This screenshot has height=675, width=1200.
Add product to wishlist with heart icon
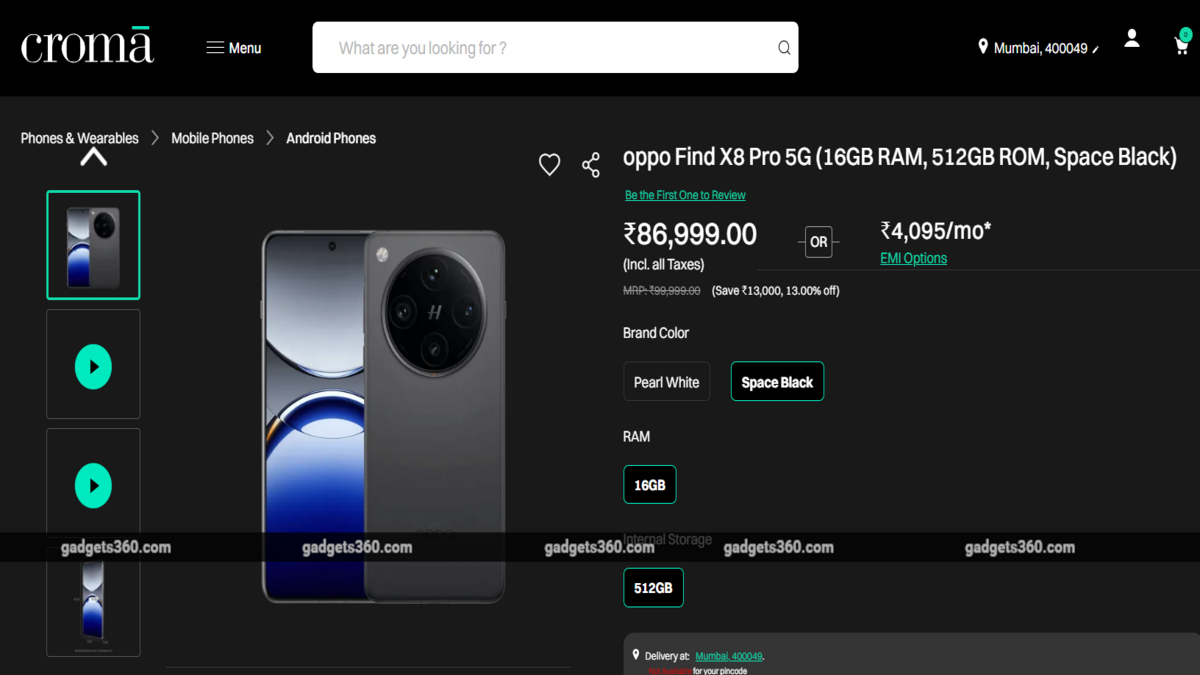[549, 165]
